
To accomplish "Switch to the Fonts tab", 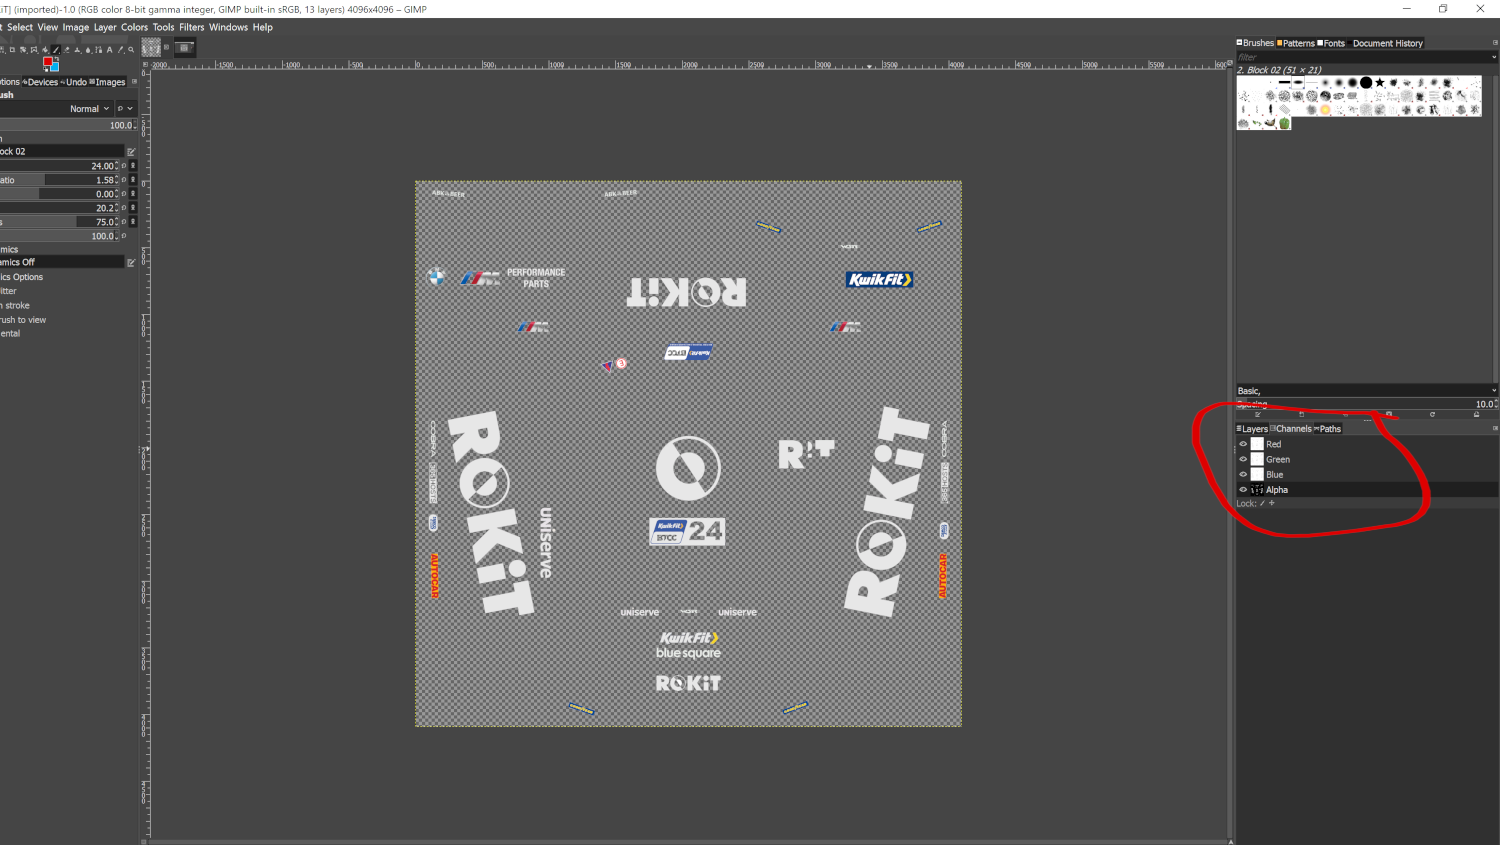I will 1331,43.
